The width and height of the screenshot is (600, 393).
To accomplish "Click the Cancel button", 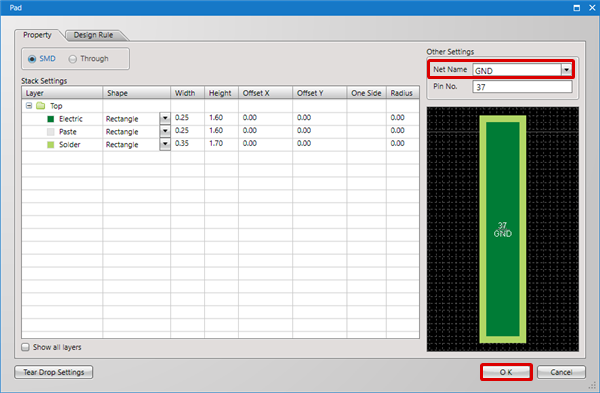I will 561,372.
